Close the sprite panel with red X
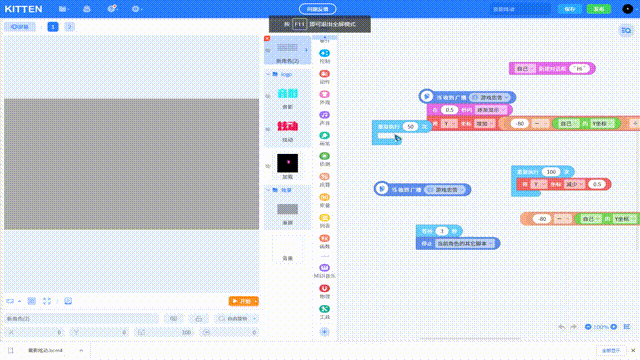 tap(267, 38)
